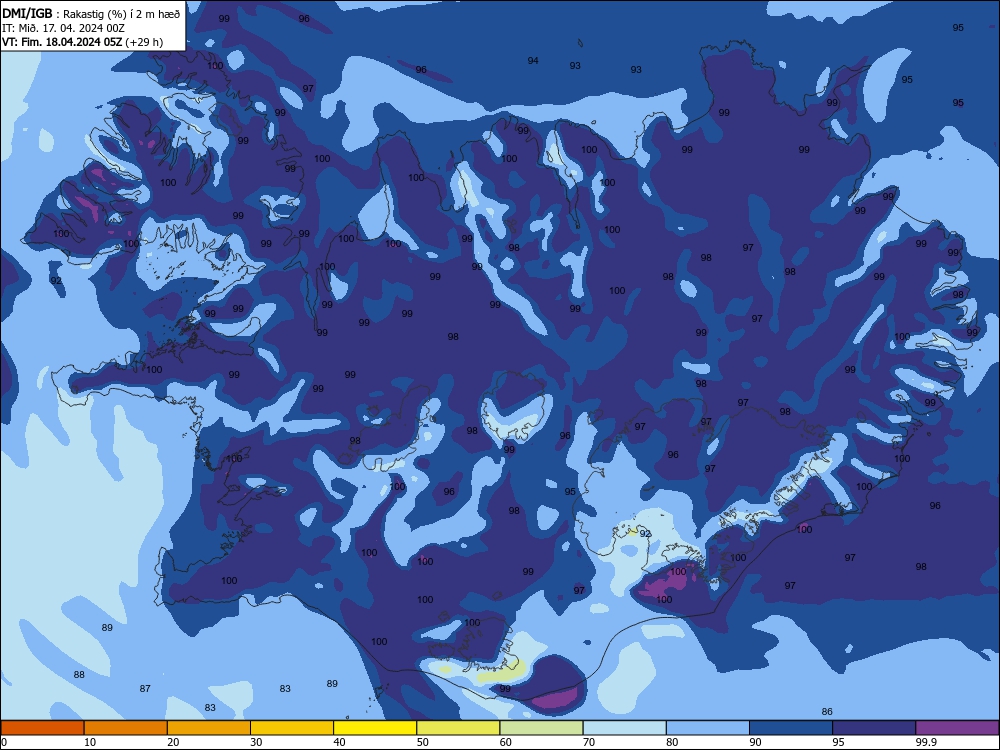Click the 0–10 dark orange legend swatch
Screen dimensions: 1000x750
click(42, 728)
